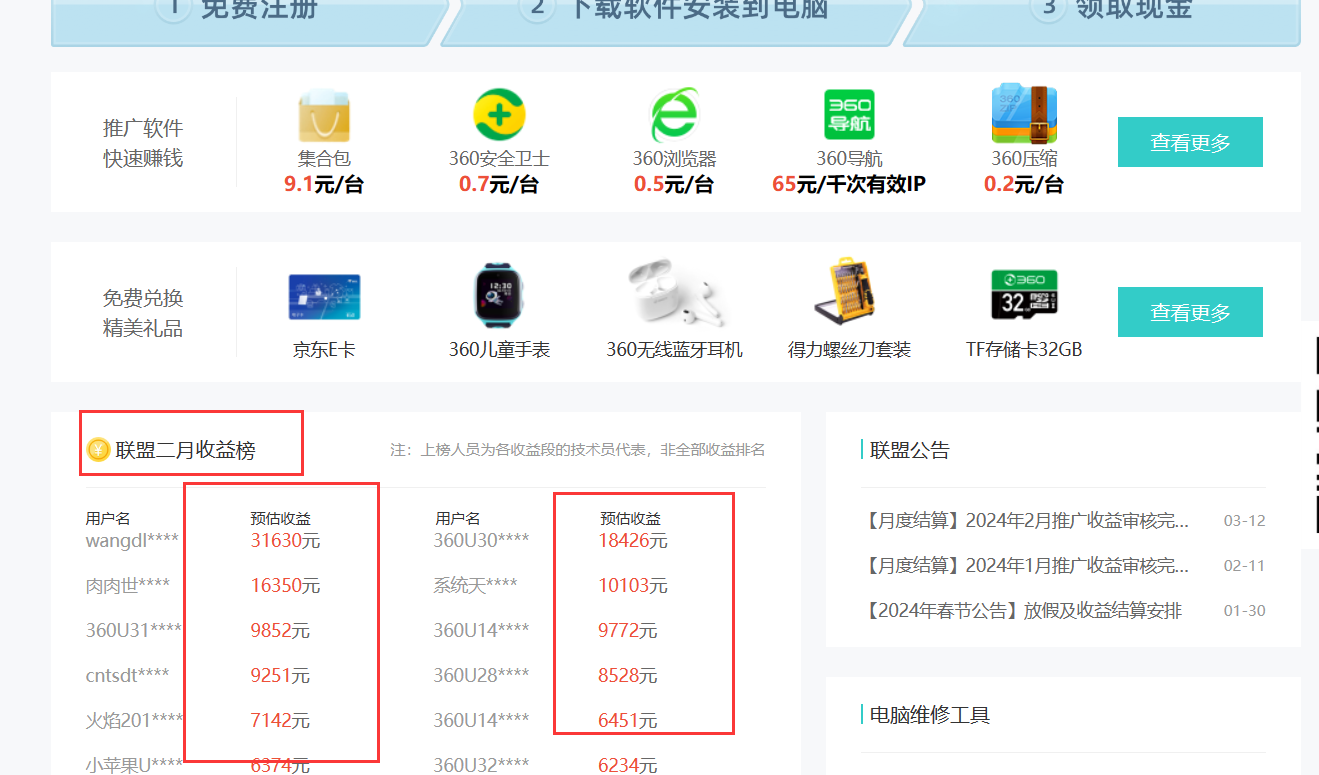Click the 0.5元/台 price text
Screen dimensions: 1319x775
pos(674,185)
